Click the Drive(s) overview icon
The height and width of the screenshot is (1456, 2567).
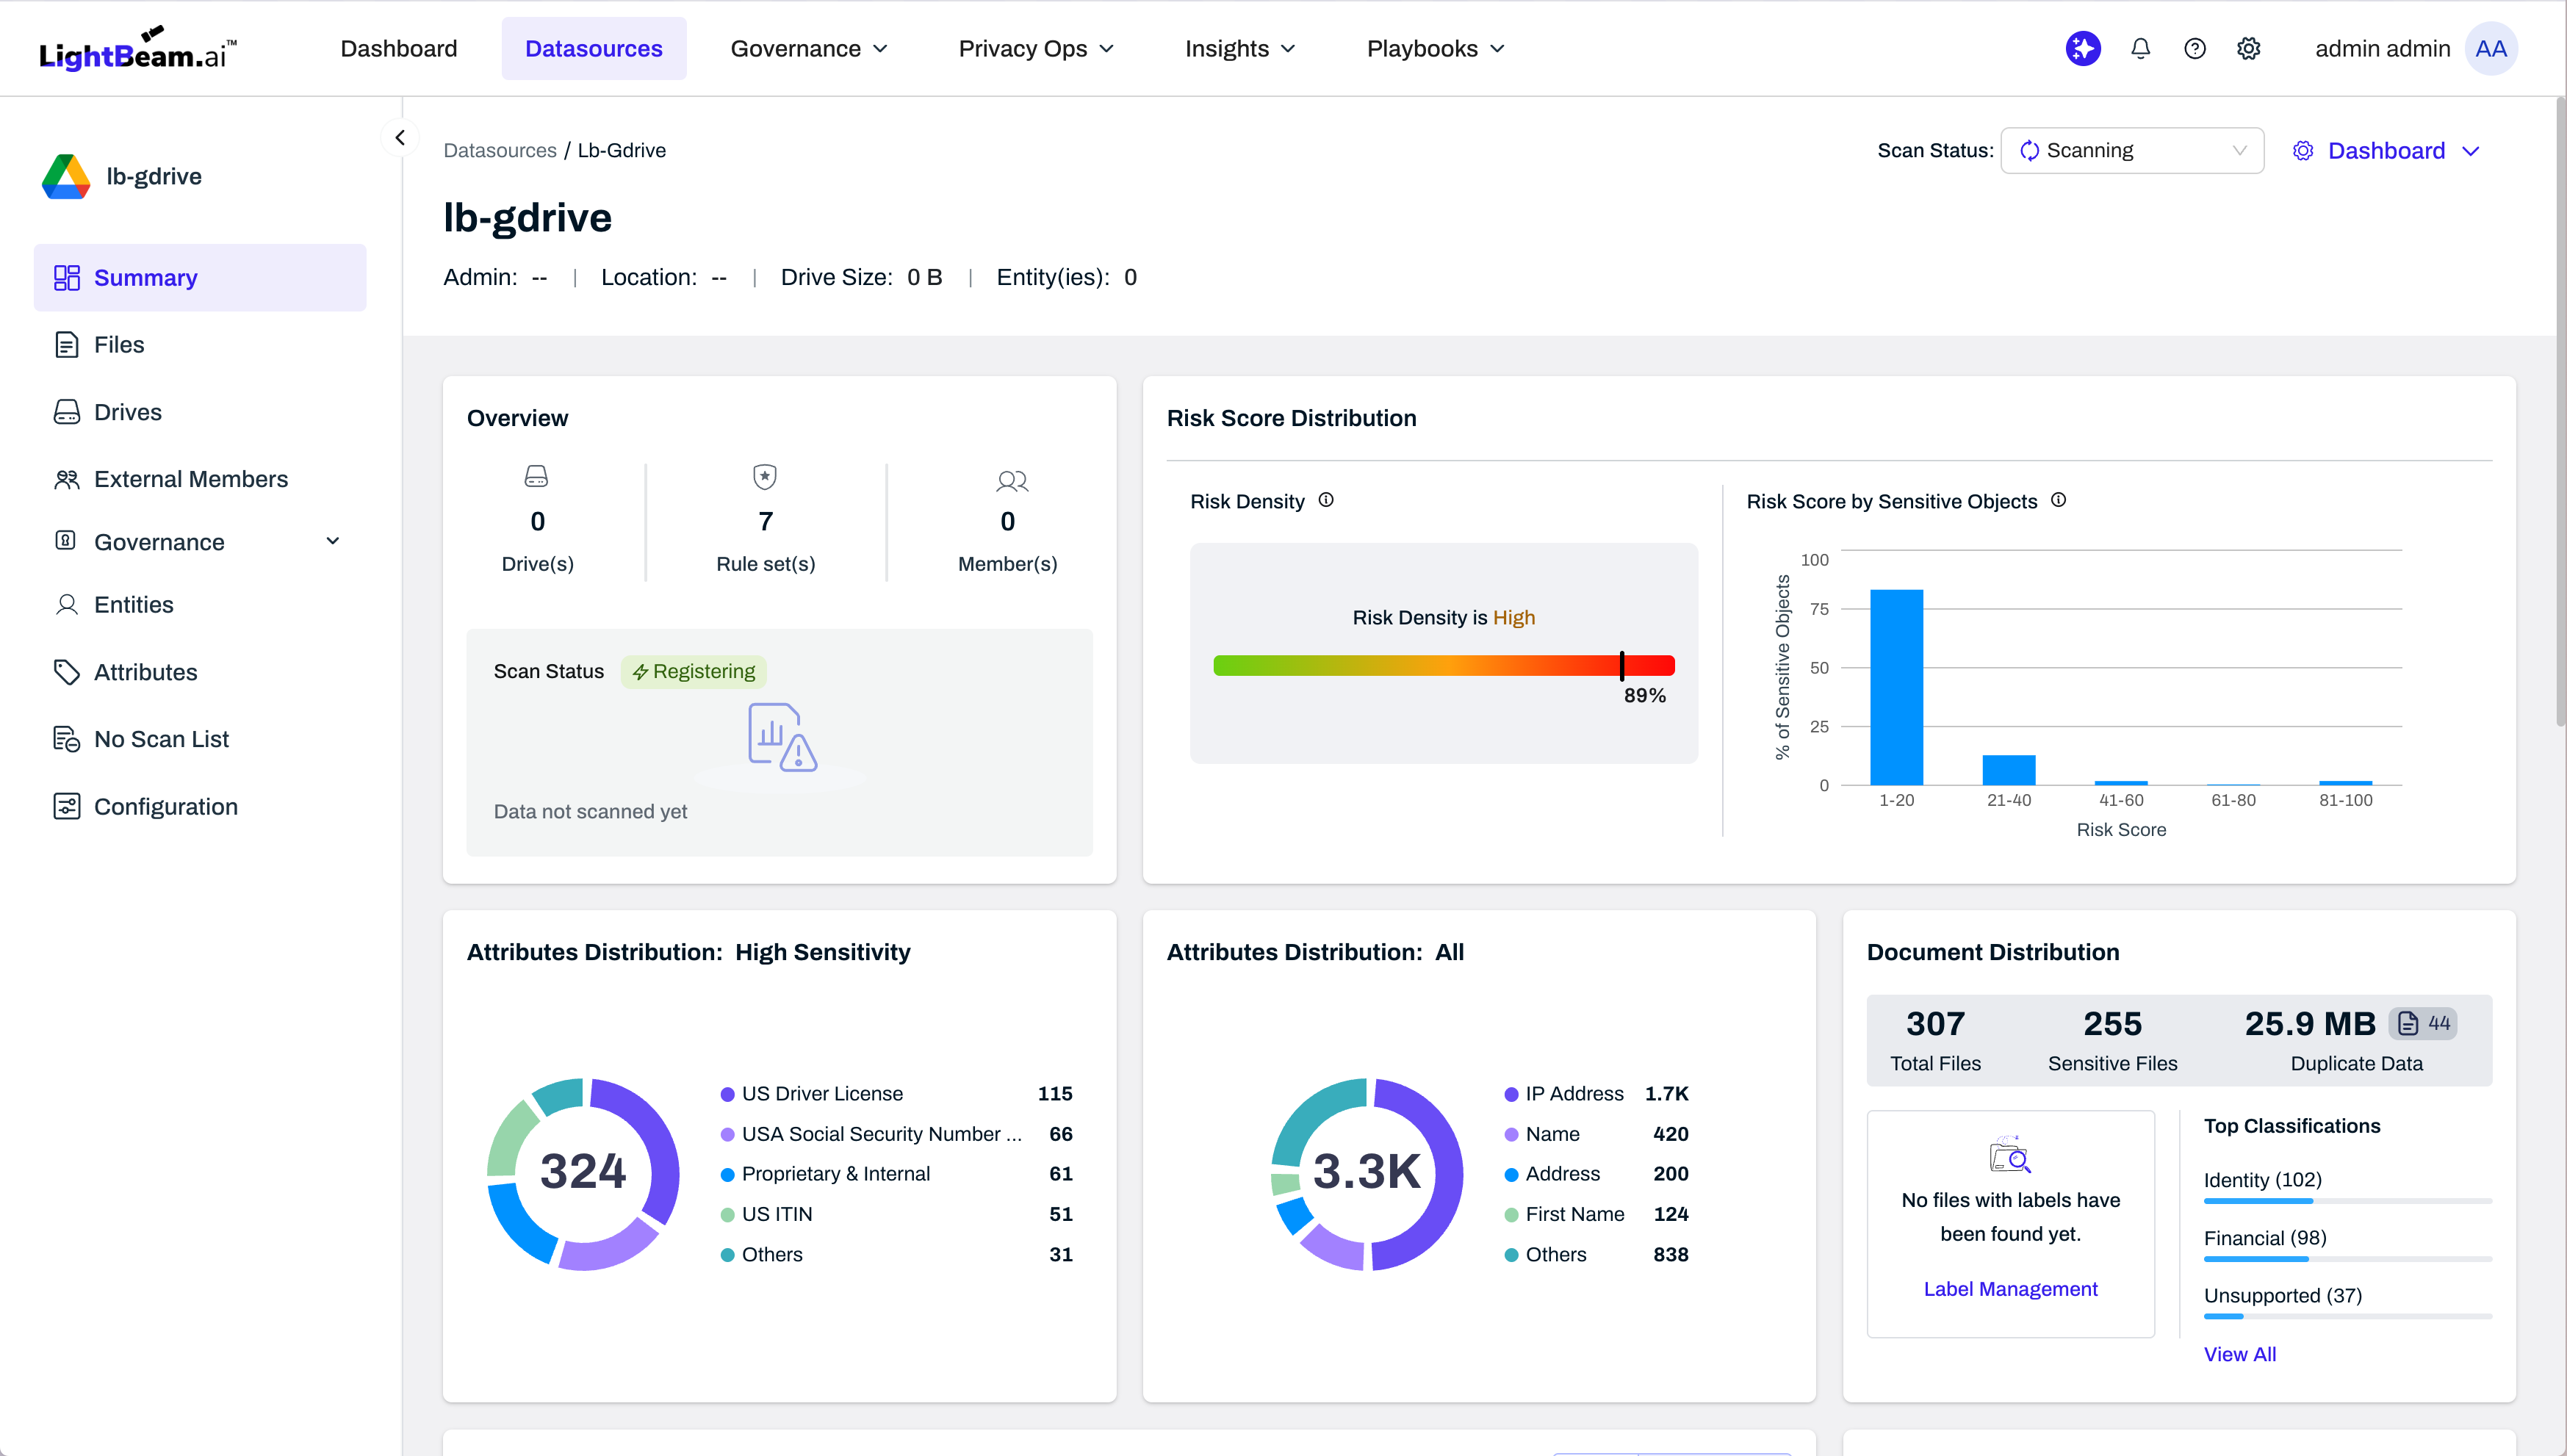point(537,477)
